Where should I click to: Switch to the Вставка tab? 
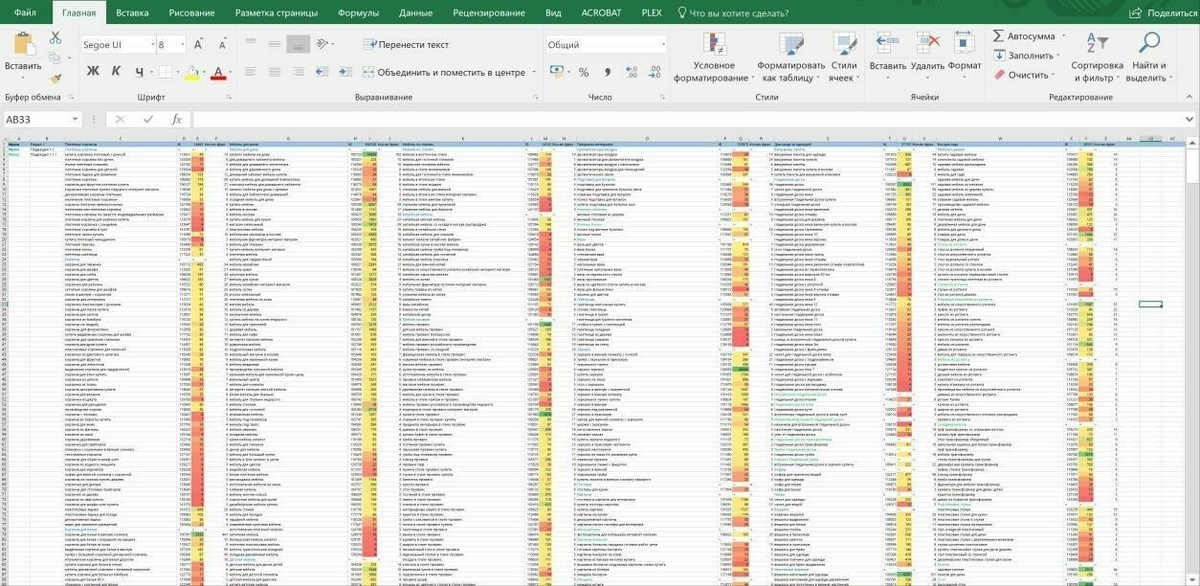(132, 13)
